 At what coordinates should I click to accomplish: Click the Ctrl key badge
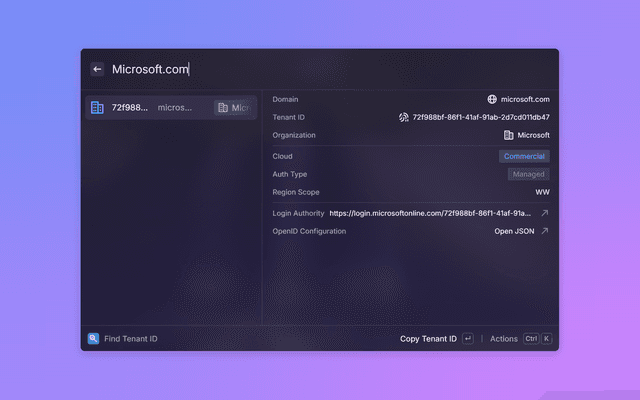[x=531, y=338]
